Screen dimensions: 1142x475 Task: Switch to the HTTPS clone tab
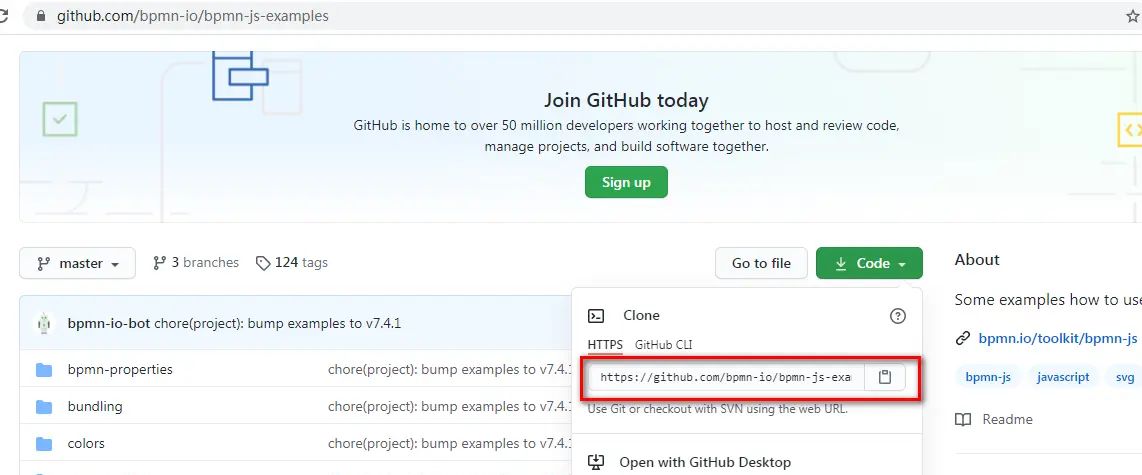(605, 345)
